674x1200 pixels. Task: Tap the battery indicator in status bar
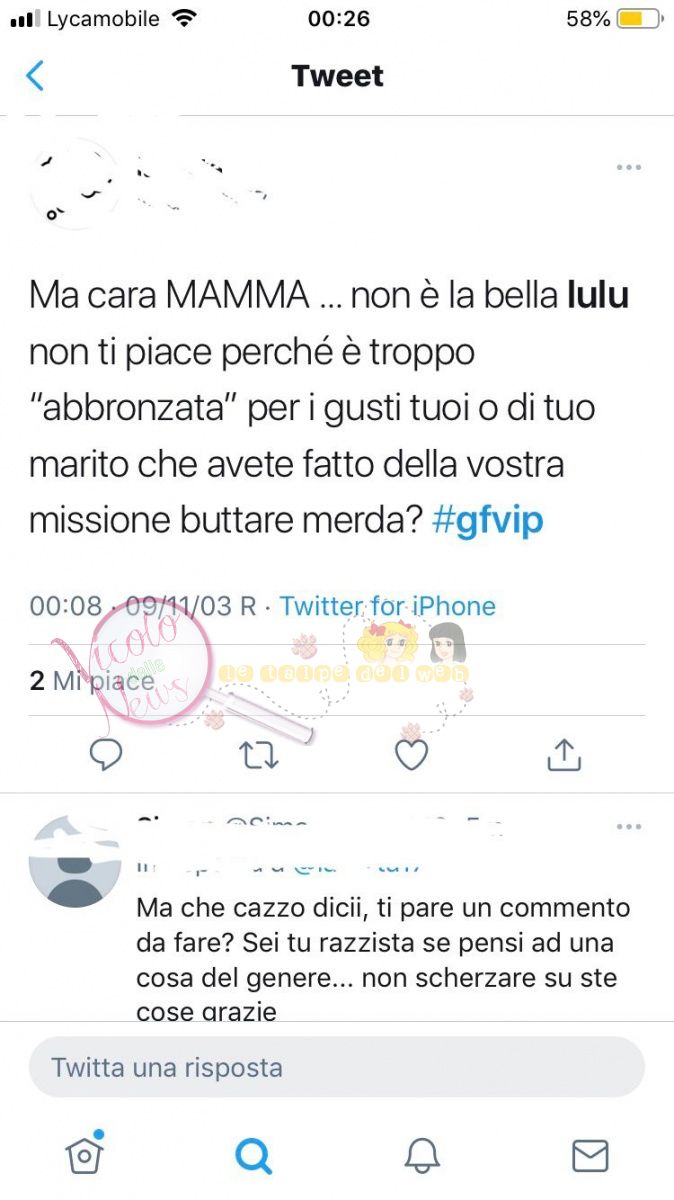tap(639, 19)
